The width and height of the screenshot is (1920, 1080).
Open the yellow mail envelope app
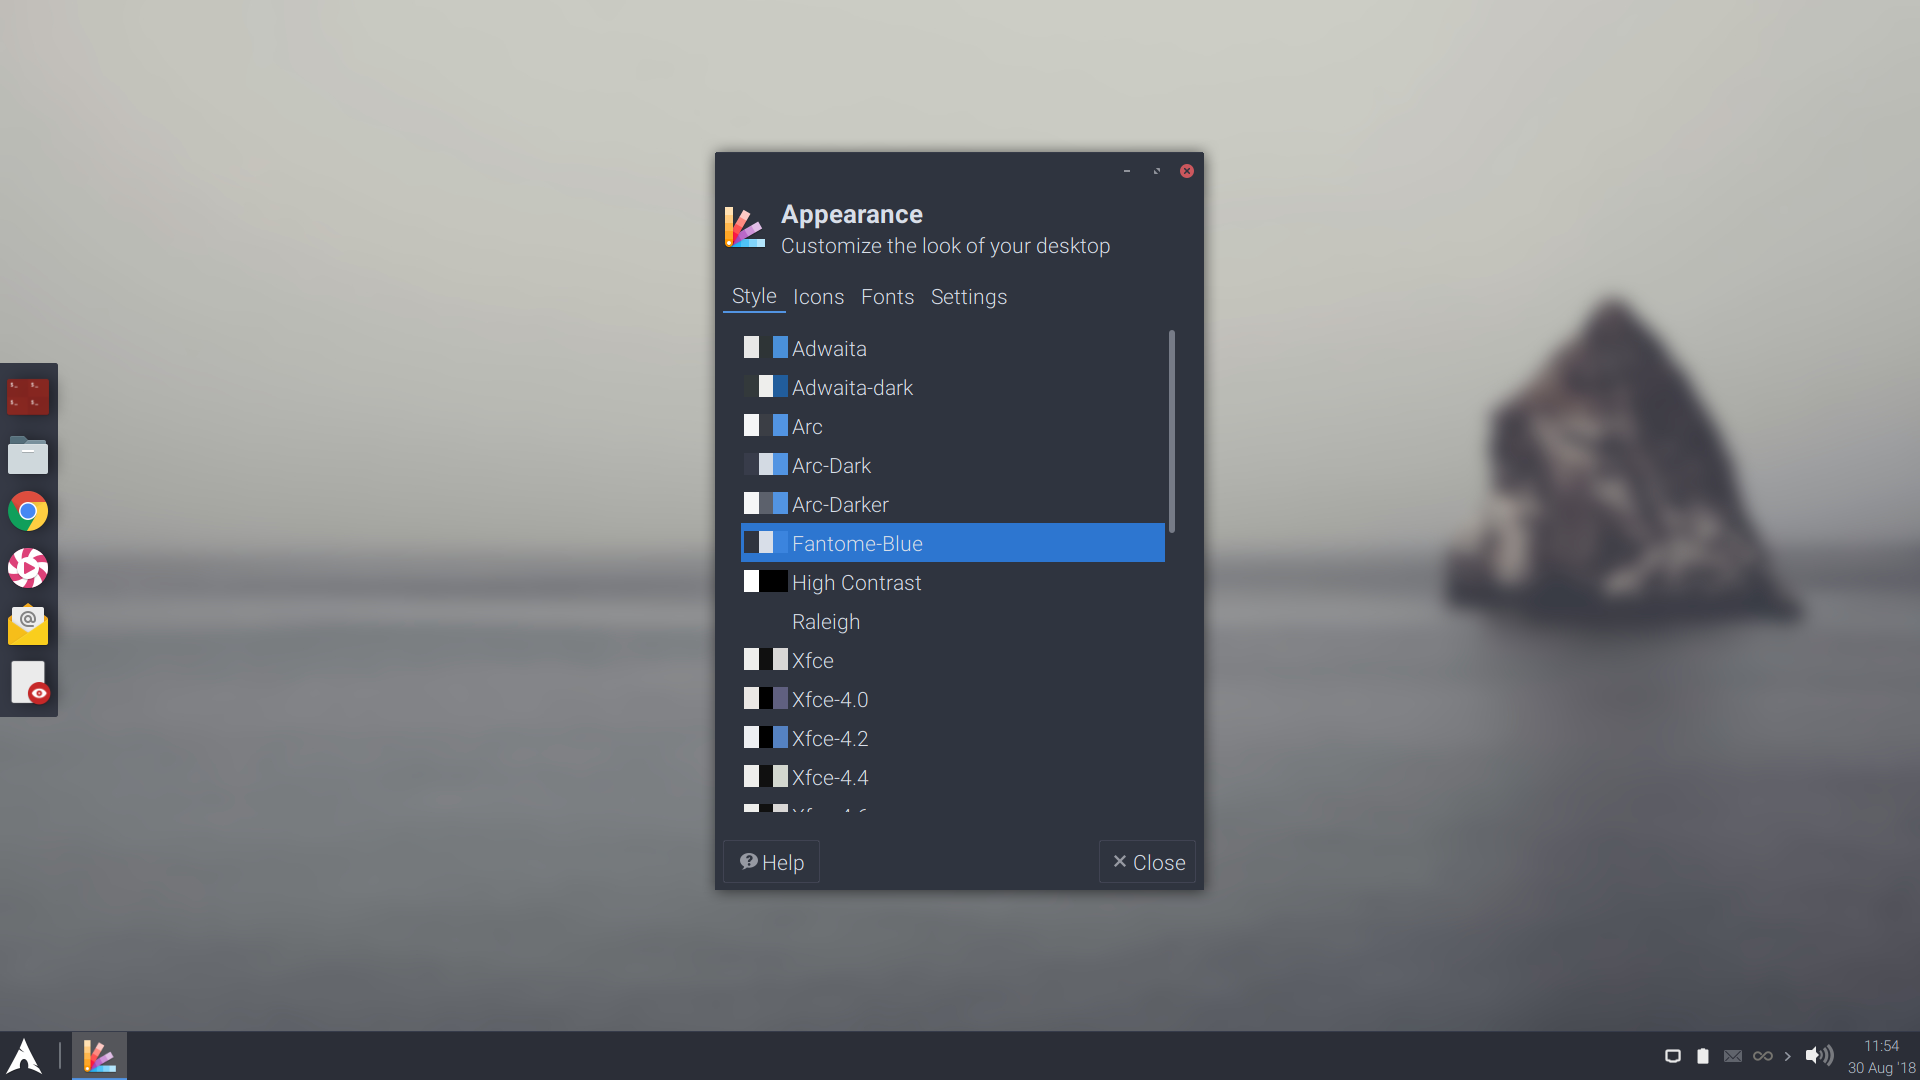point(28,625)
